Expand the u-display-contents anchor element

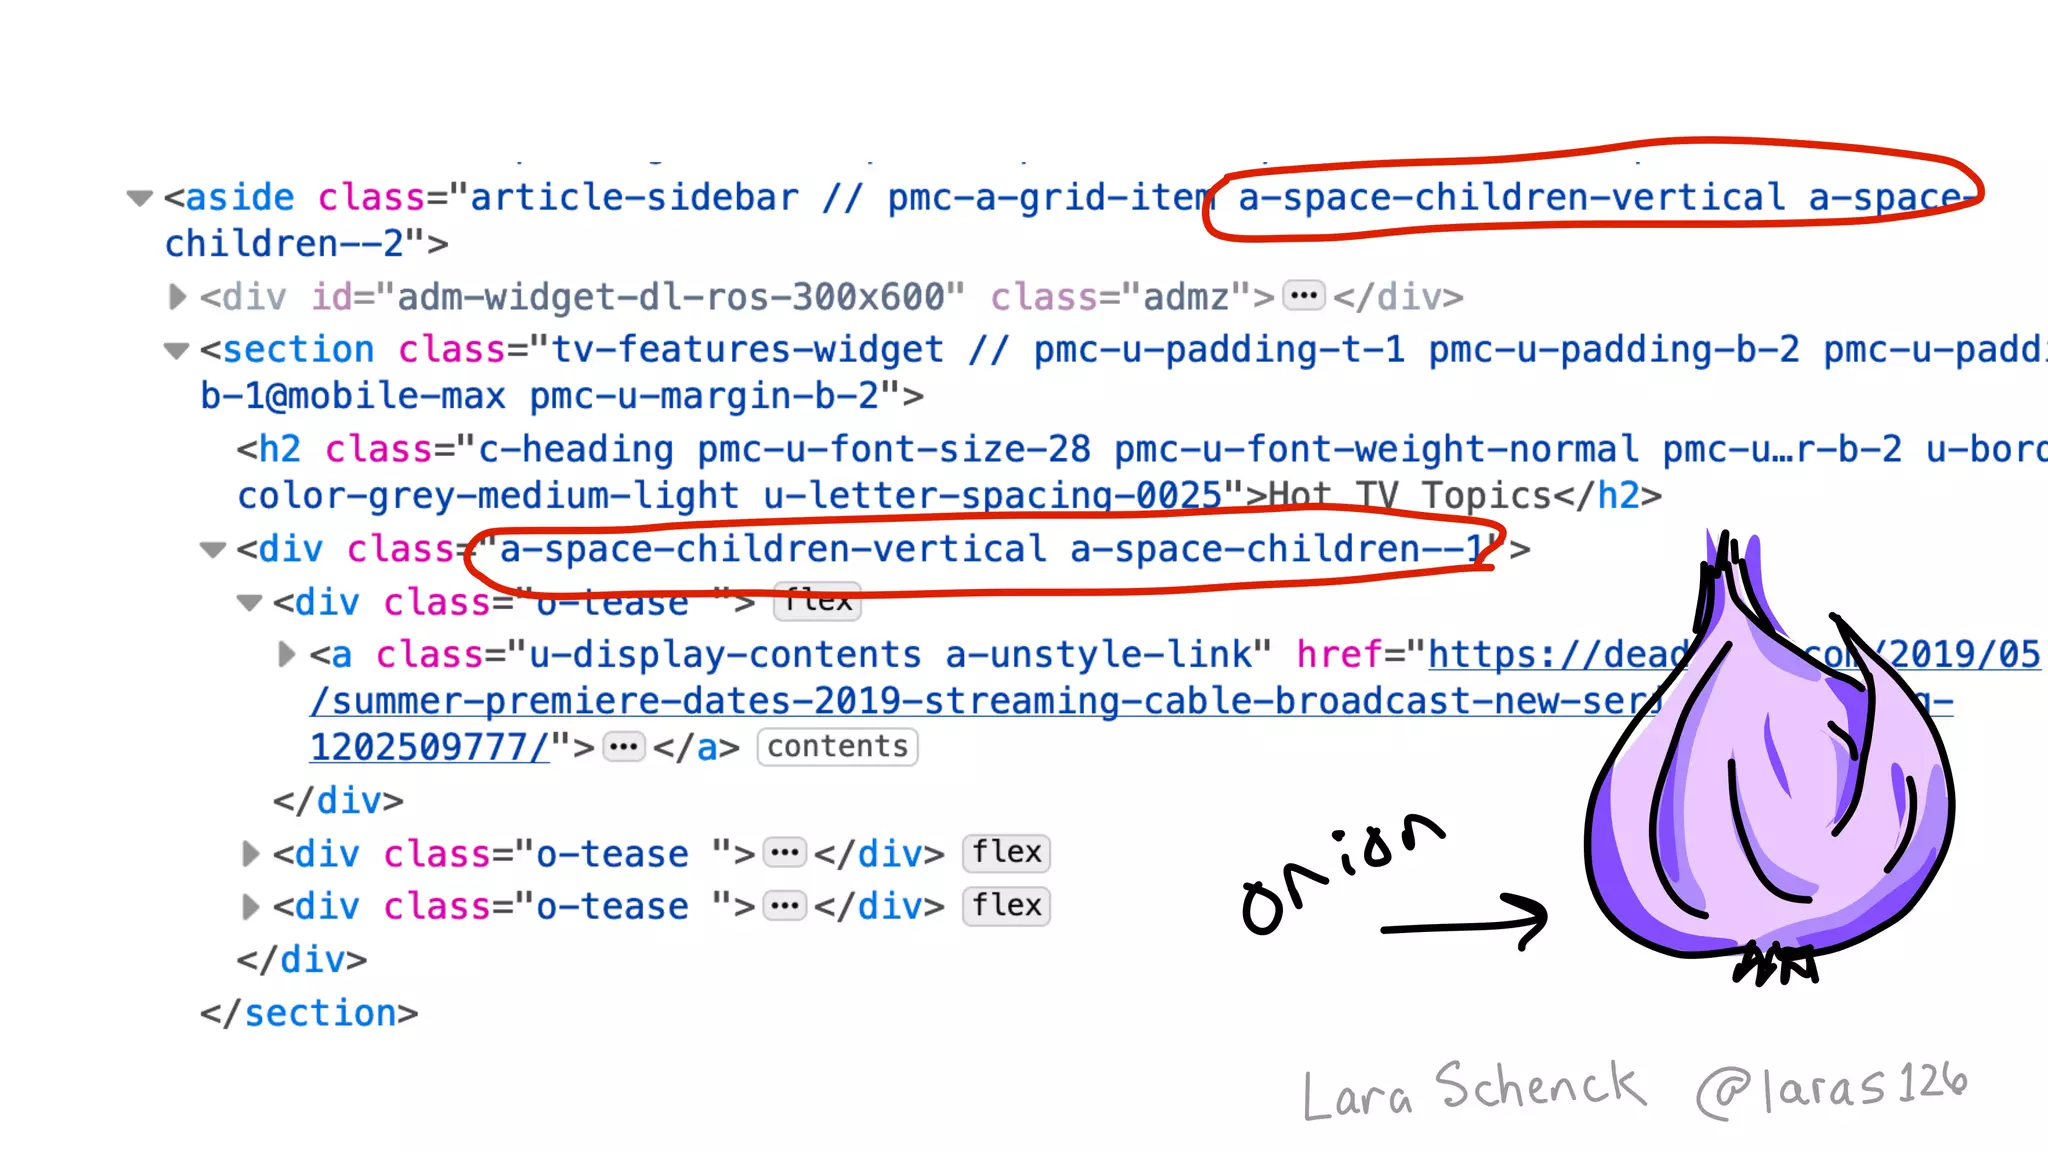286,655
